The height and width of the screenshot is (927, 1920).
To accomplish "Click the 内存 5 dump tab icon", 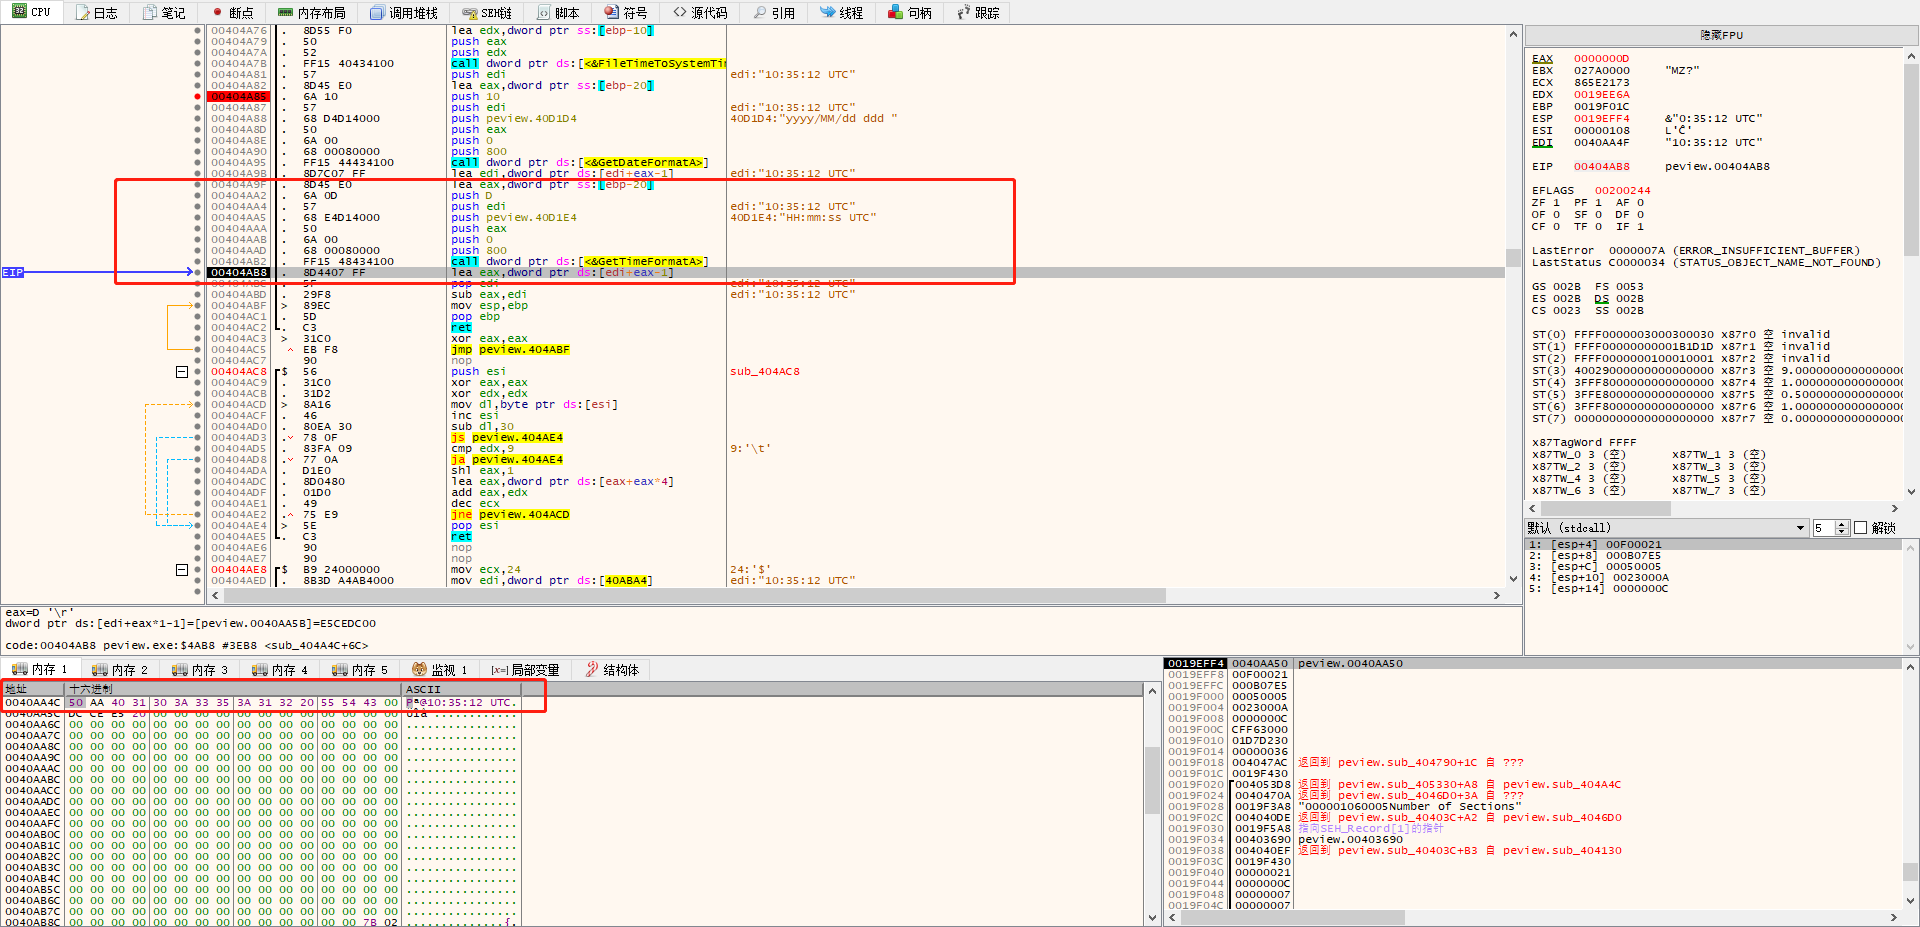I will (x=340, y=669).
